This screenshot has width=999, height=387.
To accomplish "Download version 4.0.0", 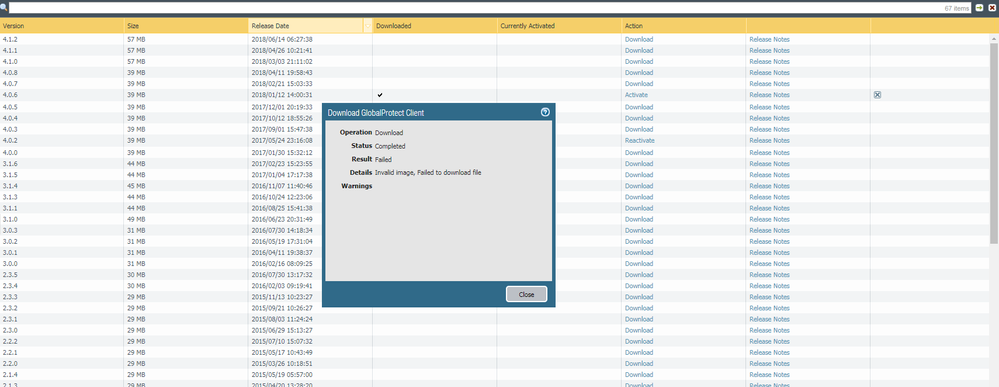I will pos(639,152).
